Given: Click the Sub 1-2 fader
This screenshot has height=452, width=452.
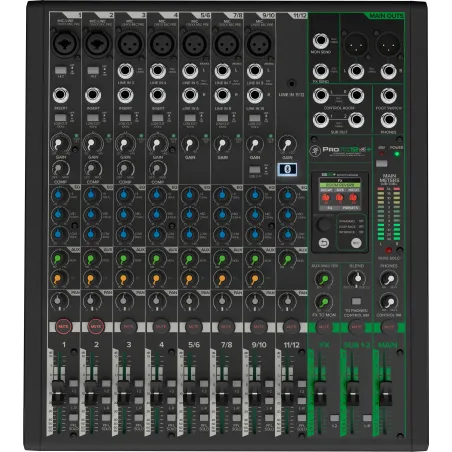Looking at the screenshot, I should click(353, 393).
